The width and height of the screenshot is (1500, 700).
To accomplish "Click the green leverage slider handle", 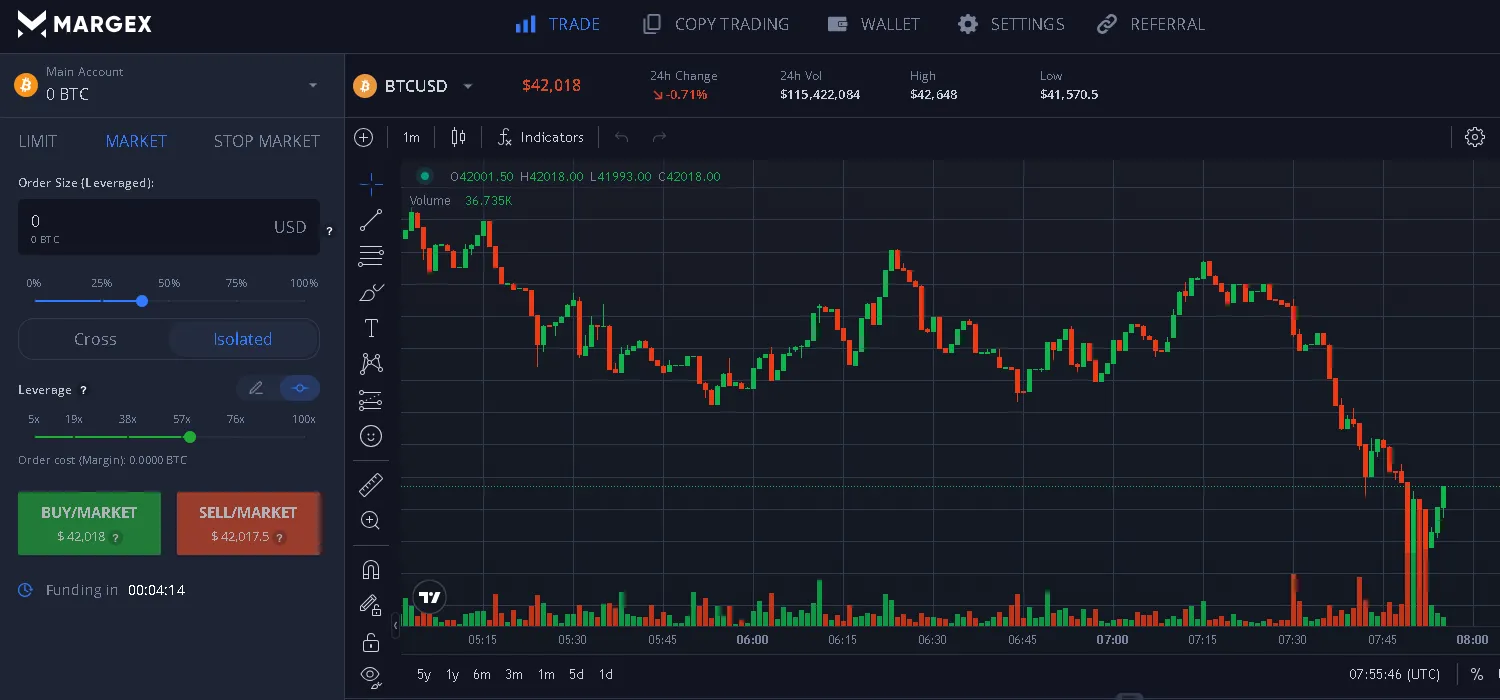I will [190, 437].
